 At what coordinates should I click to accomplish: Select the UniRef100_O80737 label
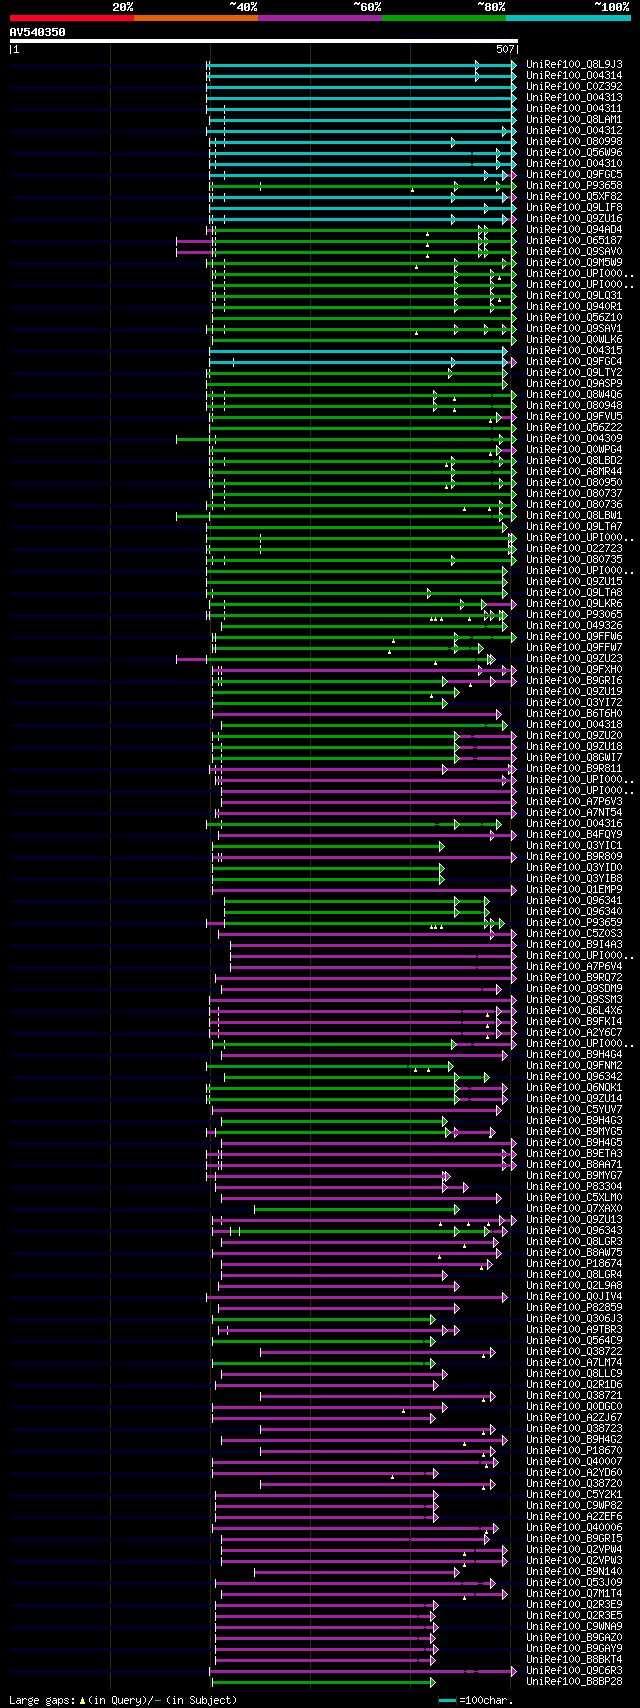point(574,493)
